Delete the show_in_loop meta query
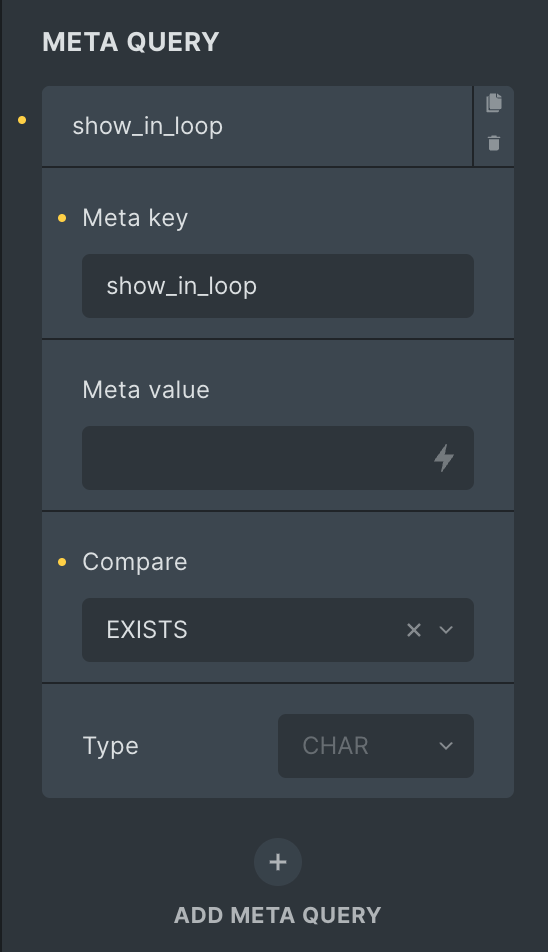 [x=494, y=143]
